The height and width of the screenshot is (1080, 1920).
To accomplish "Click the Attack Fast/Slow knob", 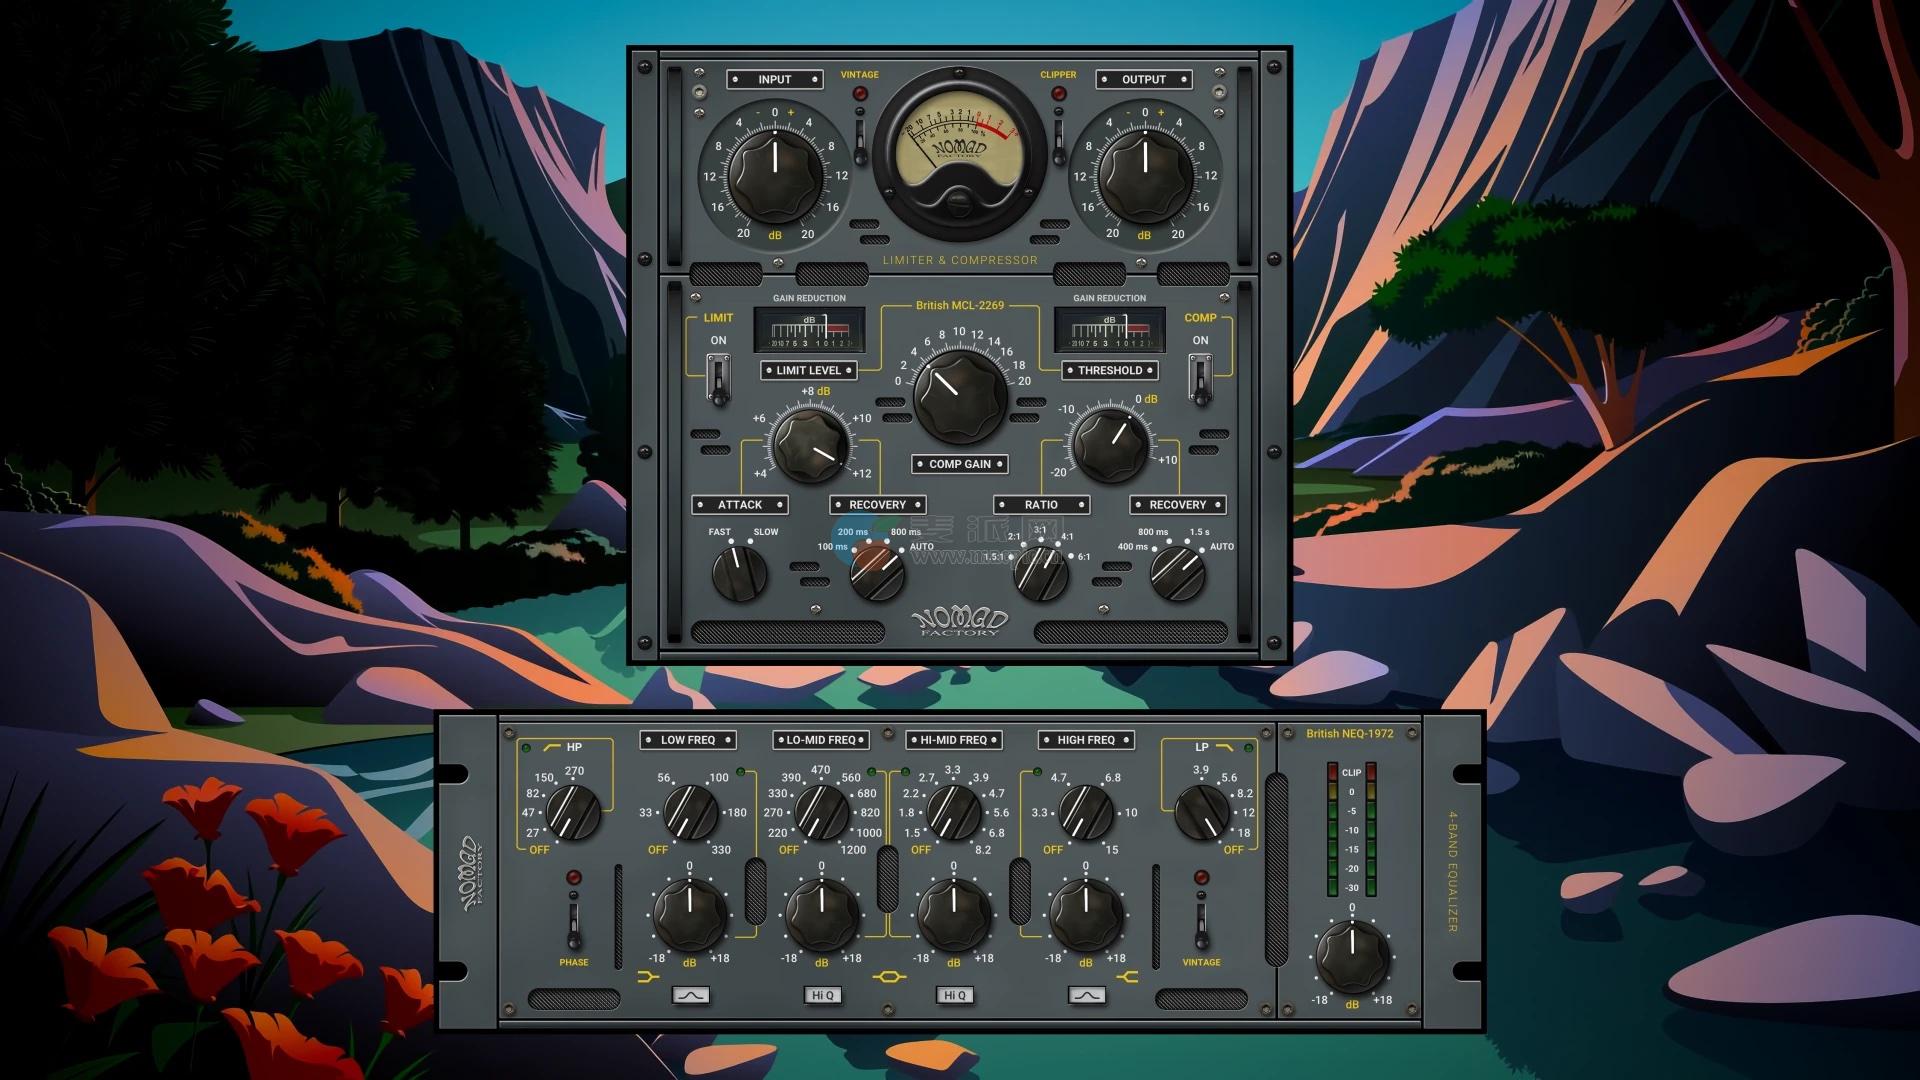I will 739,574.
